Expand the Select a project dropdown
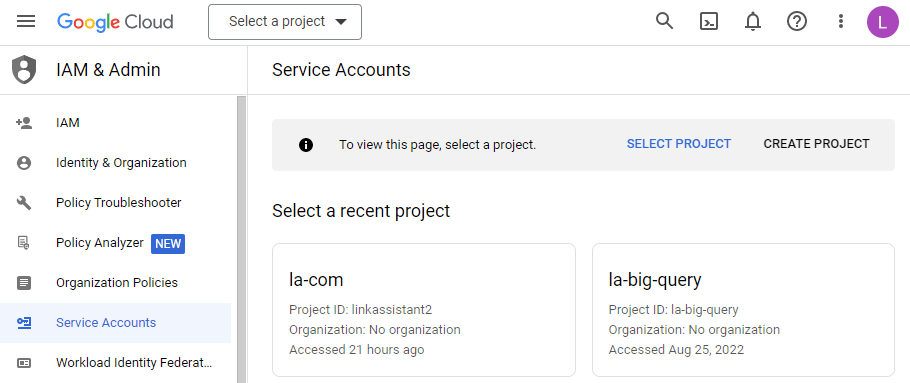The width and height of the screenshot is (910, 383). tap(285, 22)
